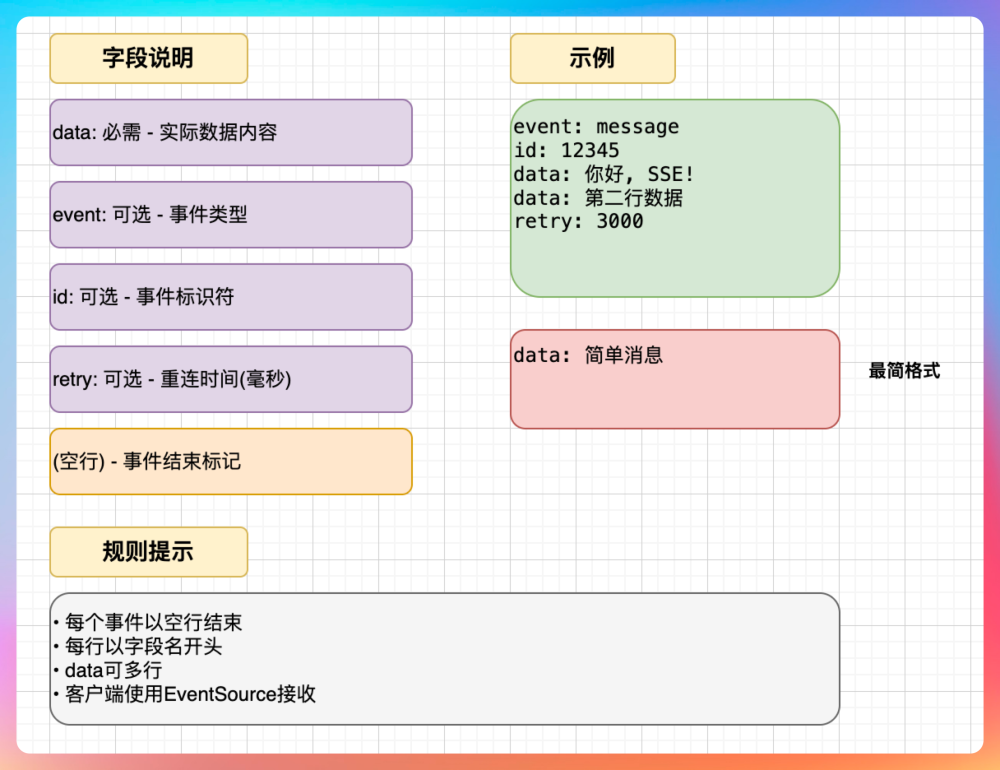This screenshot has width=1000, height=770.
Task: Click the 'retry: 可选 - 重连时间(毫秒)' box
Action: tap(230, 379)
